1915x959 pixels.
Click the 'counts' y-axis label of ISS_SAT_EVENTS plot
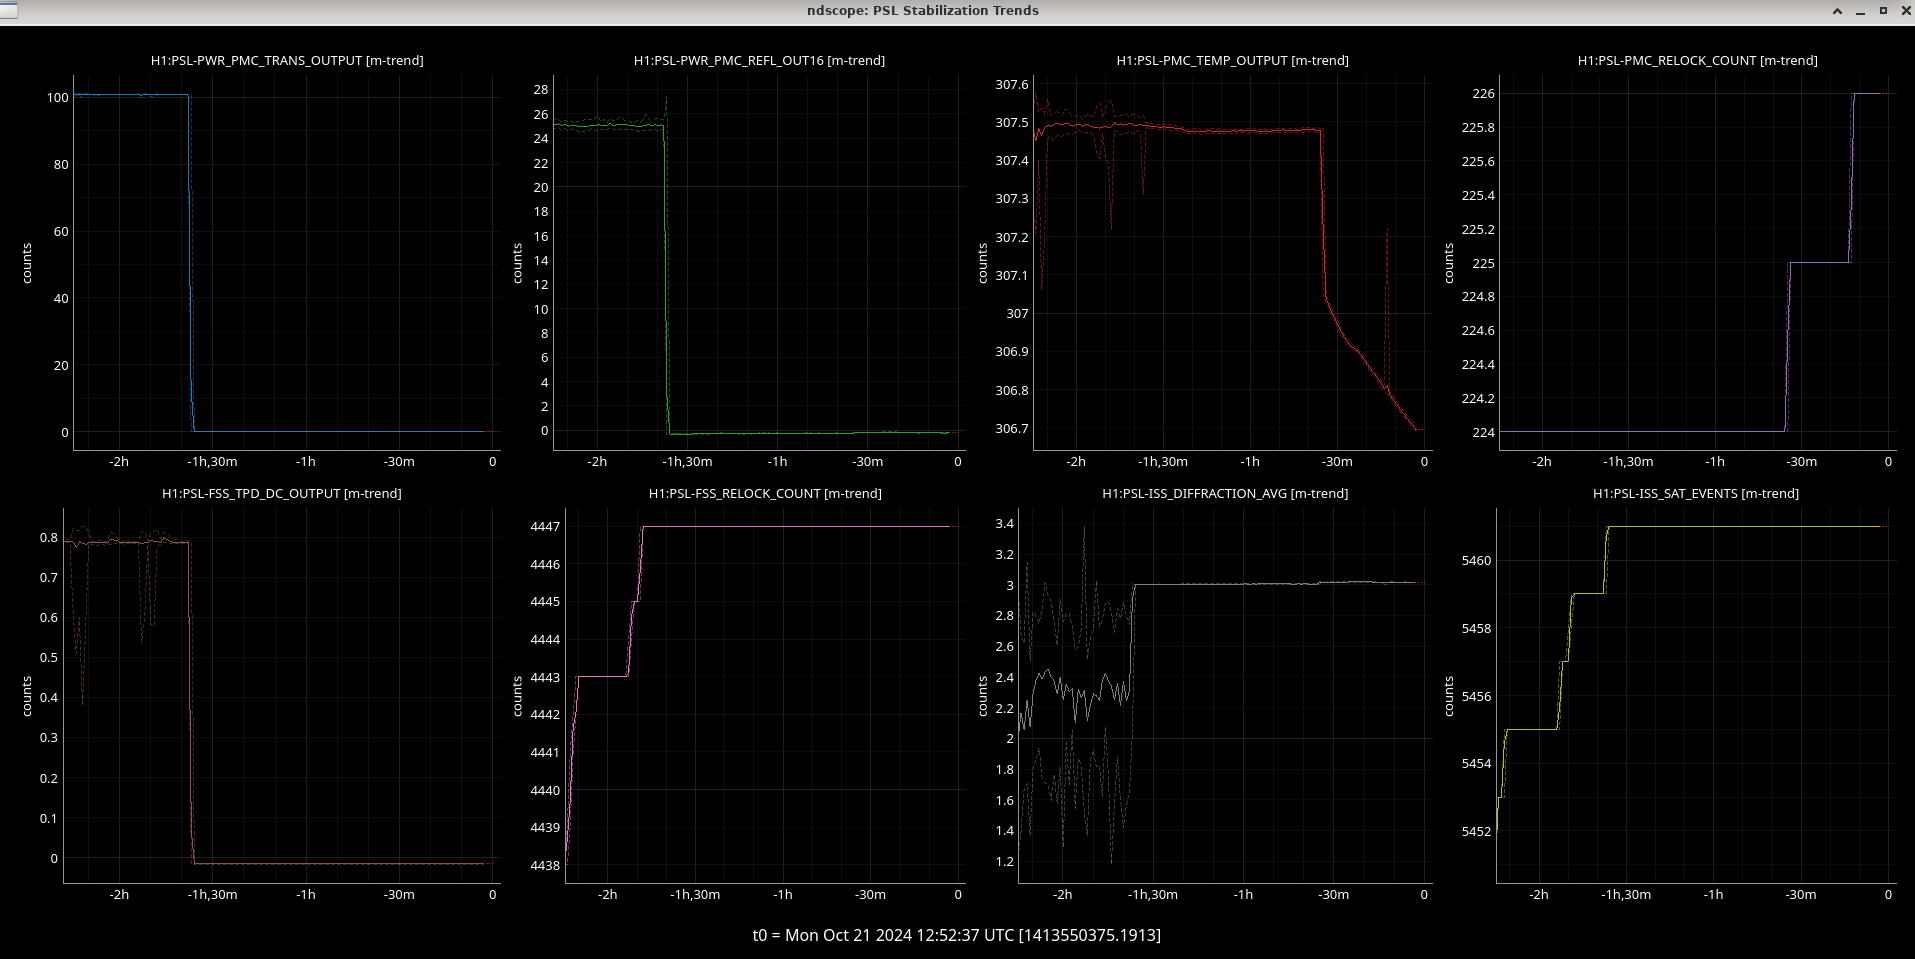[x=1449, y=696]
